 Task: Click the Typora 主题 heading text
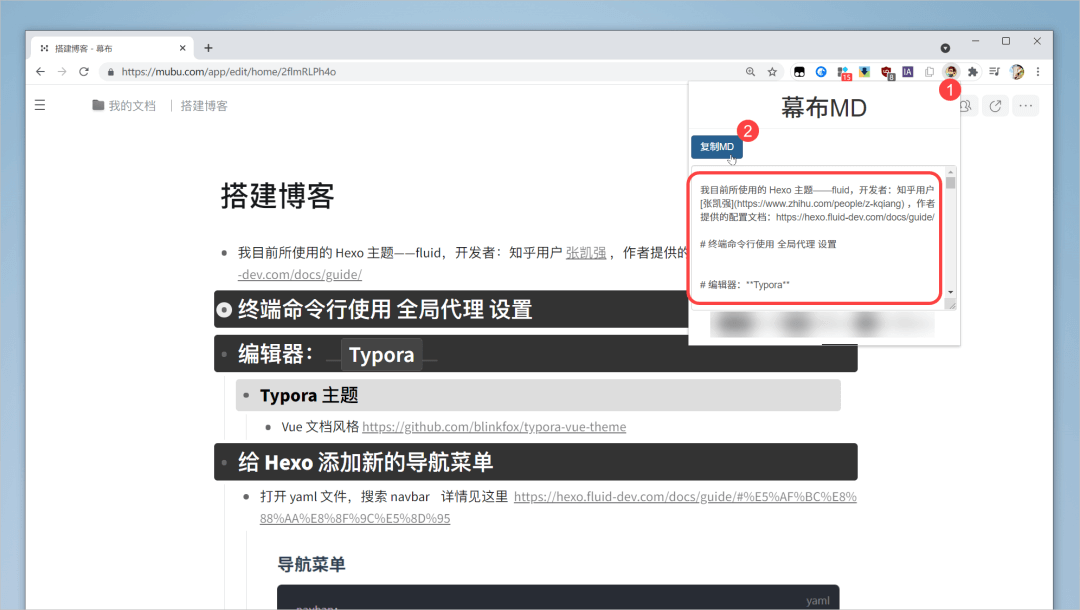[309, 395]
